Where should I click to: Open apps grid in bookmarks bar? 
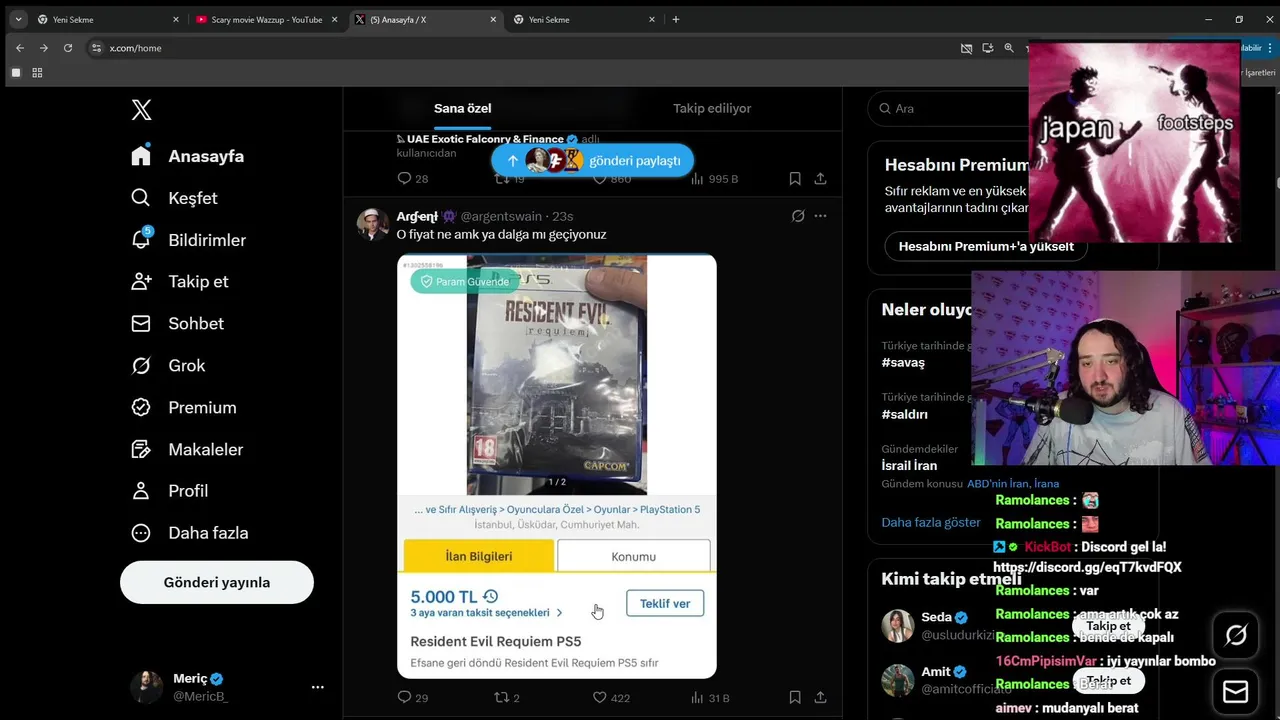coord(37,73)
